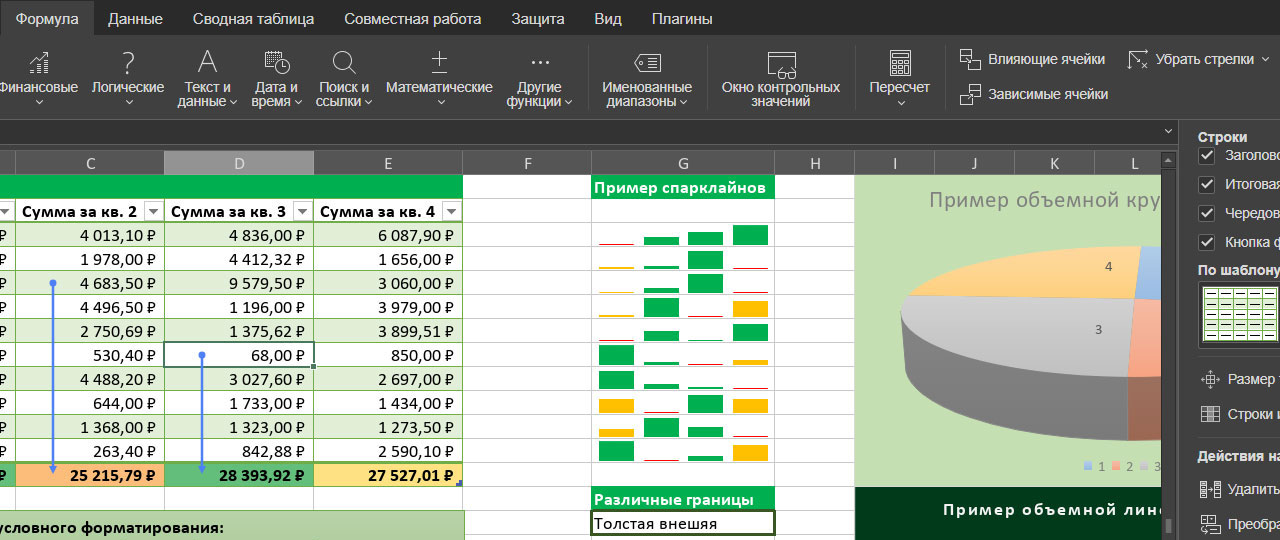Toggle the Заголовок row checkbox

1206,156
